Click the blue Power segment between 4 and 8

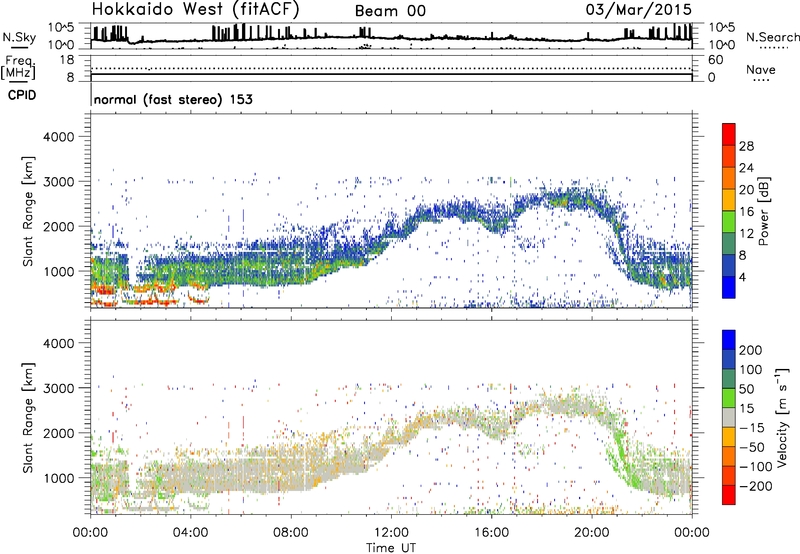(x=729, y=265)
